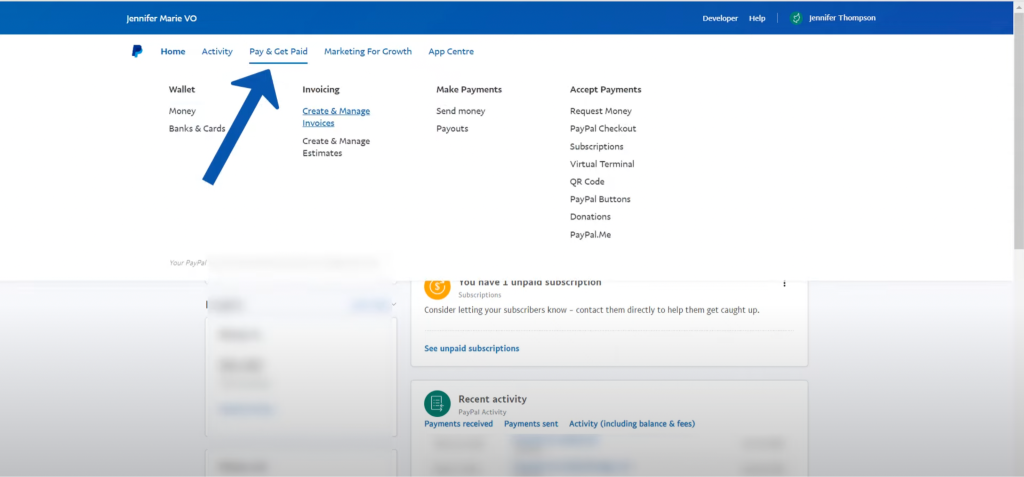Open Jennifer Thompson profile avatar icon
Viewport: 1024px width, 477px height.
(795, 18)
